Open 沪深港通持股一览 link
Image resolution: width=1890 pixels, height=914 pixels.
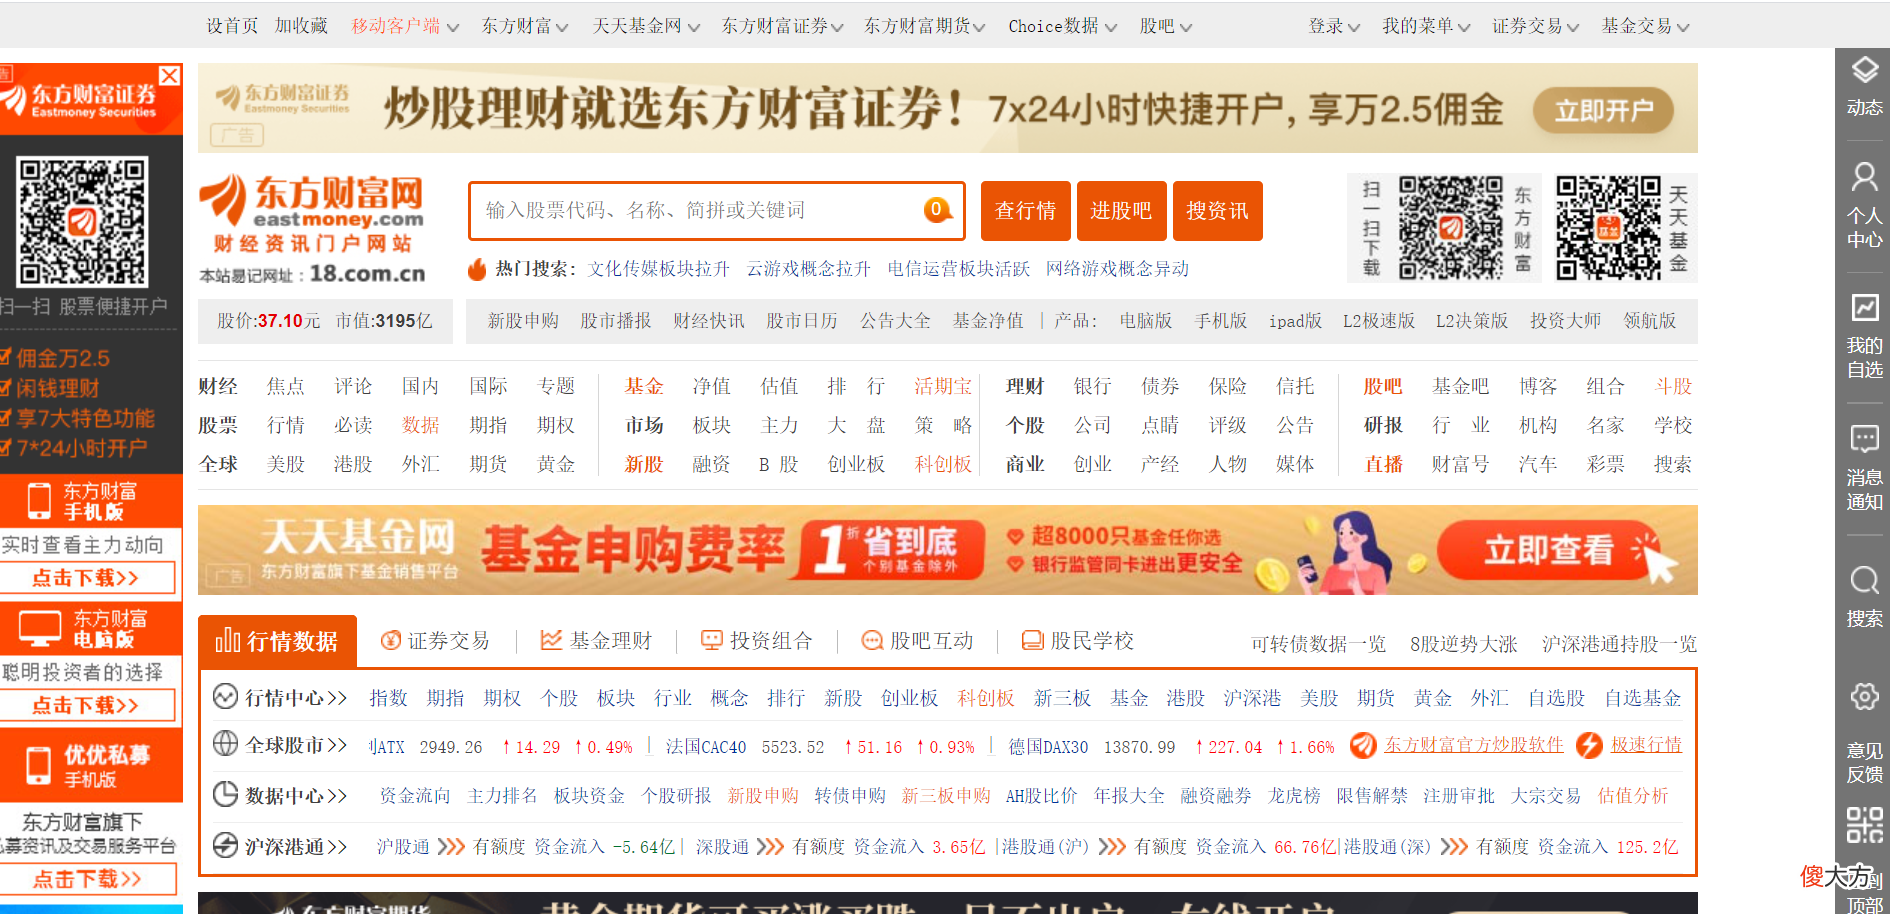1620,644
